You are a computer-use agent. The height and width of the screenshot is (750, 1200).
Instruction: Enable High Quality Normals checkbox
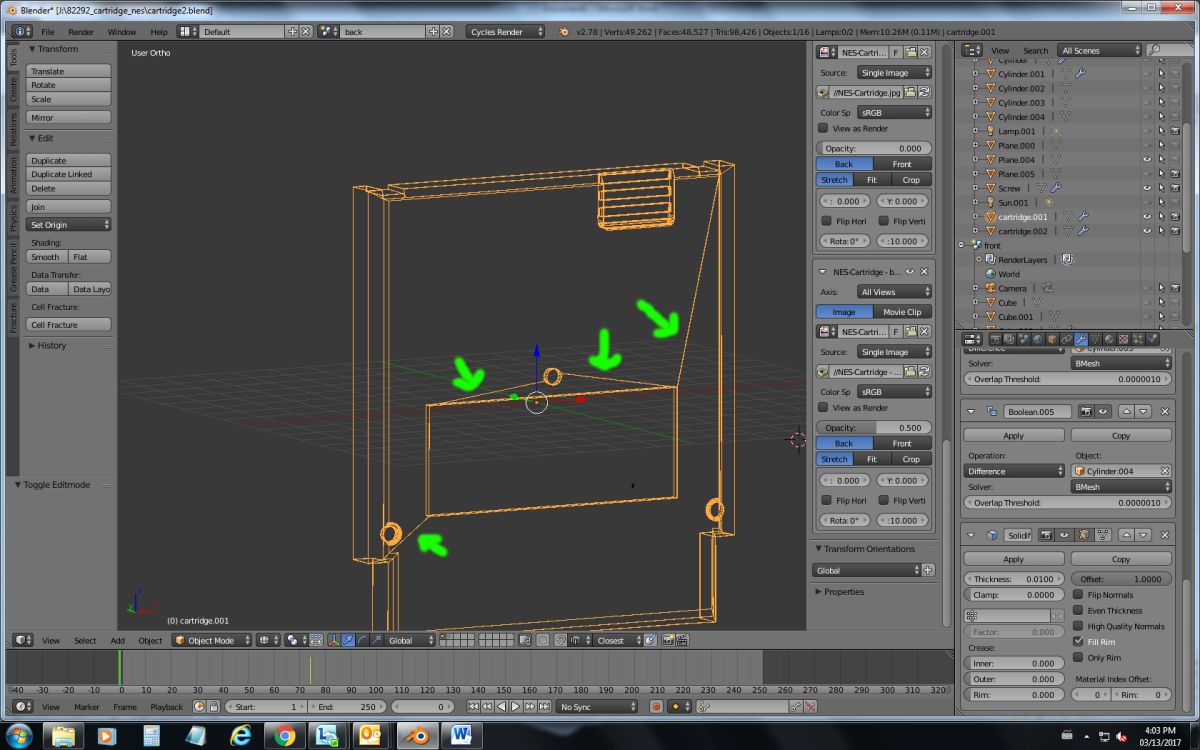(1078, 626)
